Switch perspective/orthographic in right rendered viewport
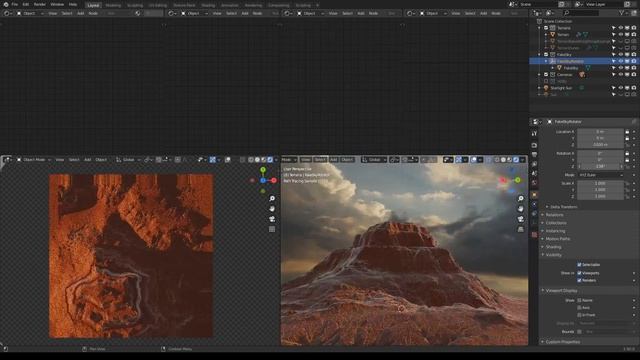Image resolution: width=640 pixels, height=360 pixels. [x=520, y=229]
